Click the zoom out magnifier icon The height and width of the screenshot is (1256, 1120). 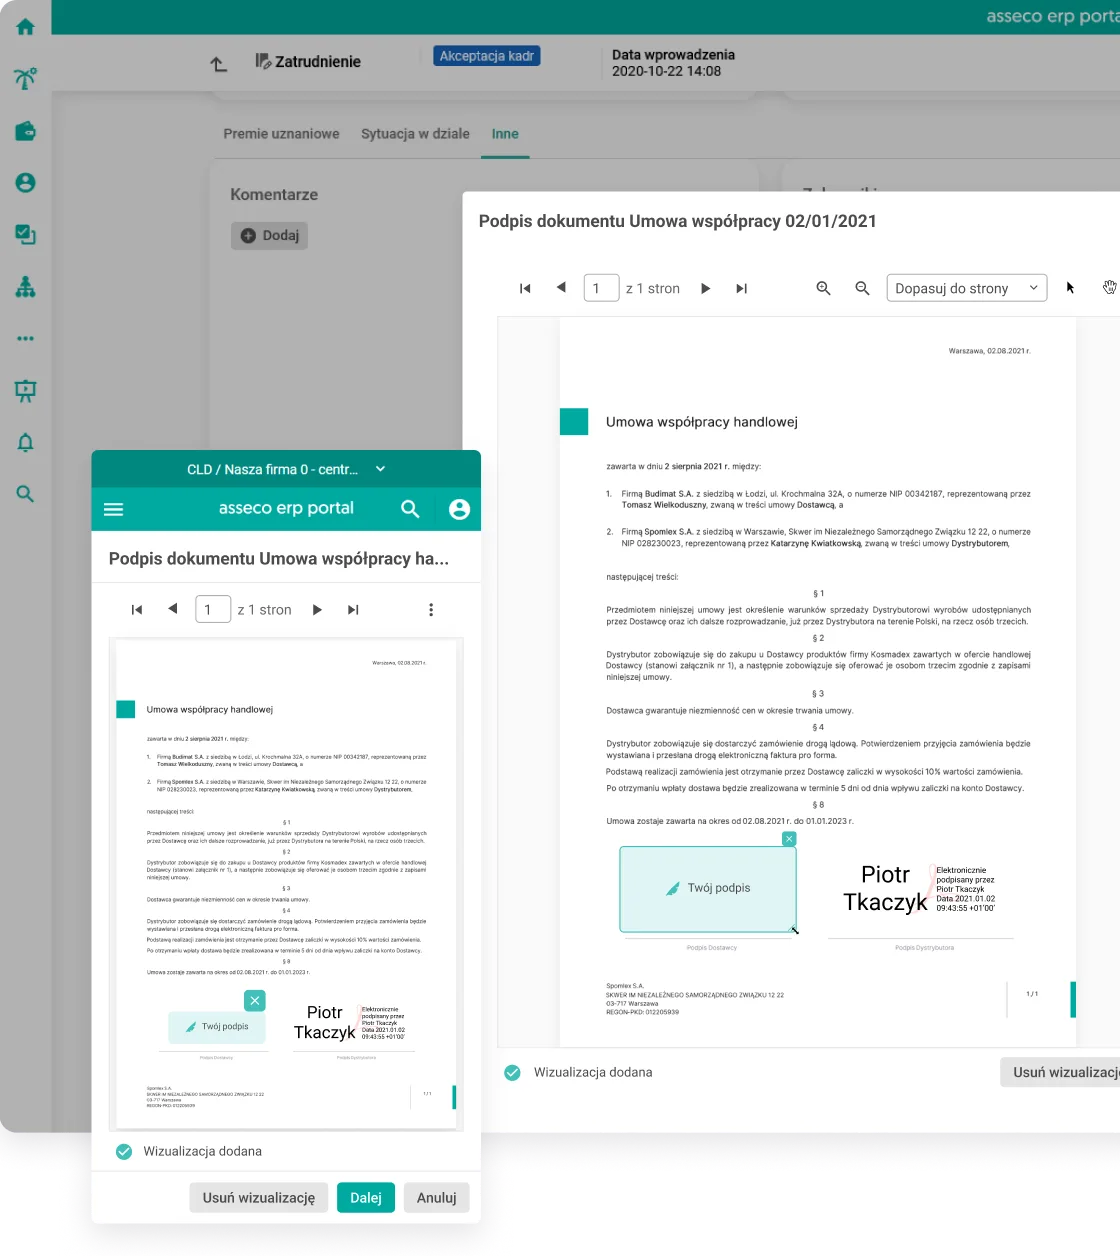(x=862, y=288)
